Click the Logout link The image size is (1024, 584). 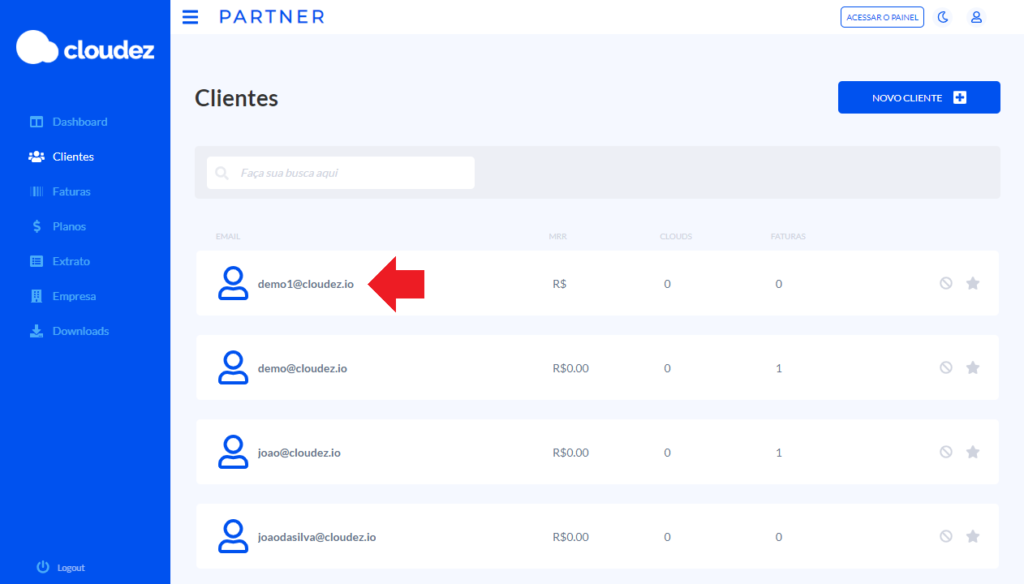(70, 567)
